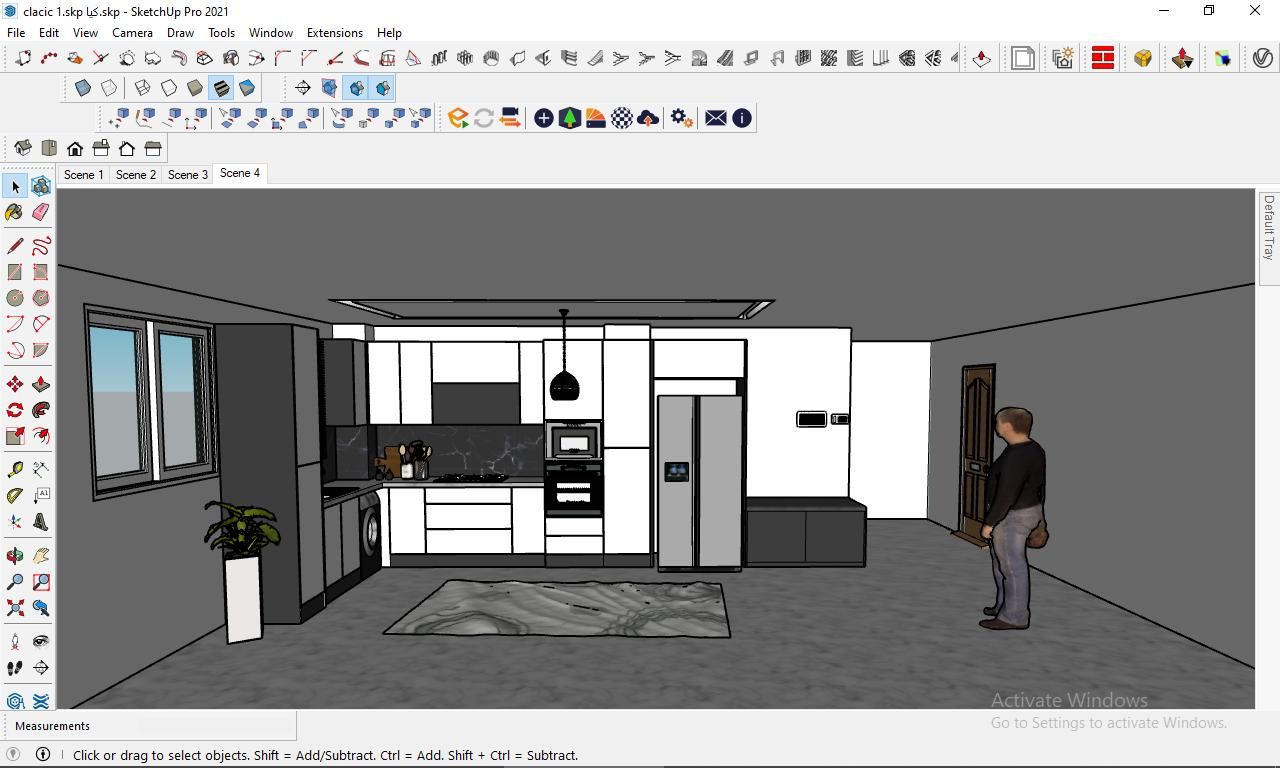Select the Section Plane tool

(41, 667)
